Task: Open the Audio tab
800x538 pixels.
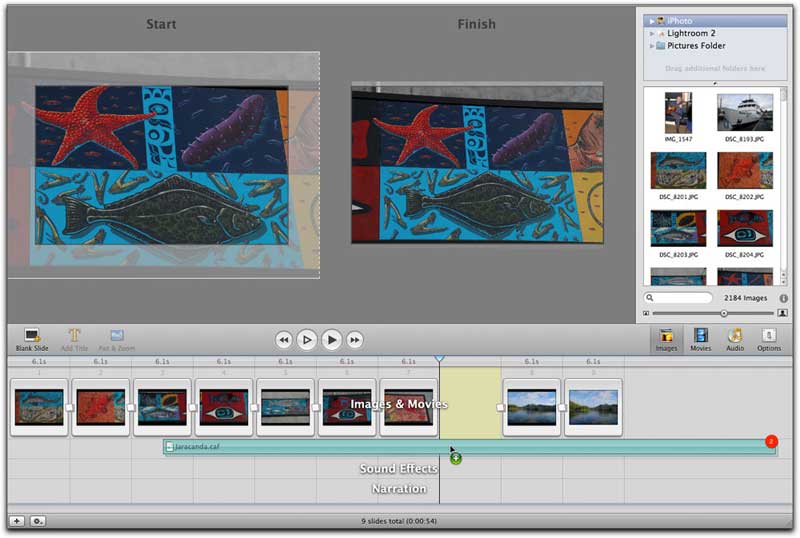Action: tap(735, 340)
